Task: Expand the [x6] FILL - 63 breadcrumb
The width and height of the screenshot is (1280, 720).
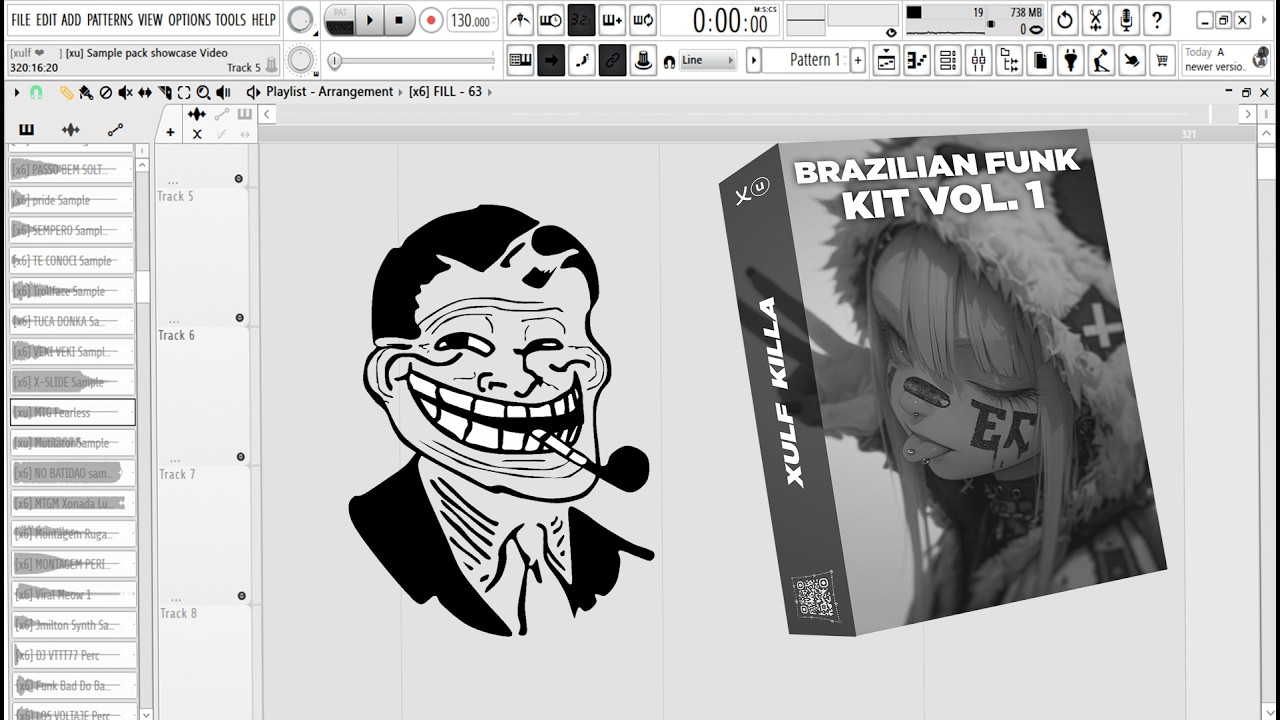Action: 489,92
